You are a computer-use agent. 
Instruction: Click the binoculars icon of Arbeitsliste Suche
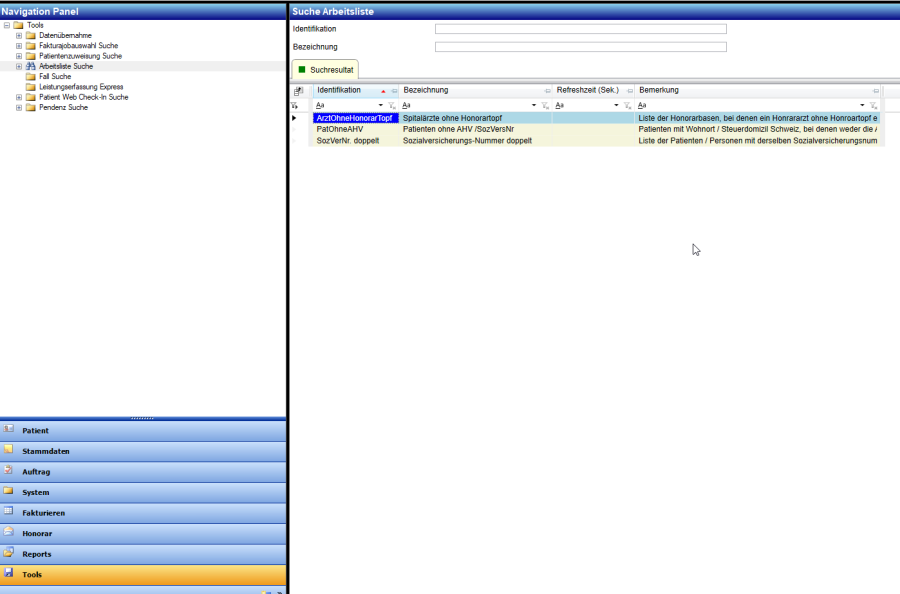pyautogui.click(x=31, y=67)
